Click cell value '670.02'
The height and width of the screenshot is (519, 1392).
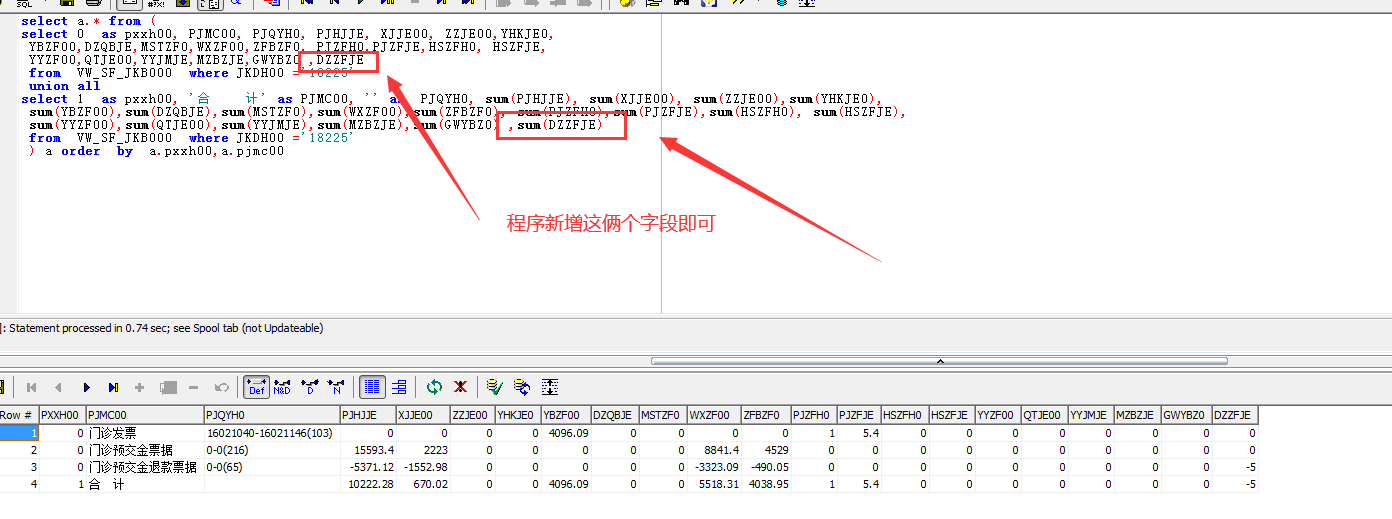(423, 484)
